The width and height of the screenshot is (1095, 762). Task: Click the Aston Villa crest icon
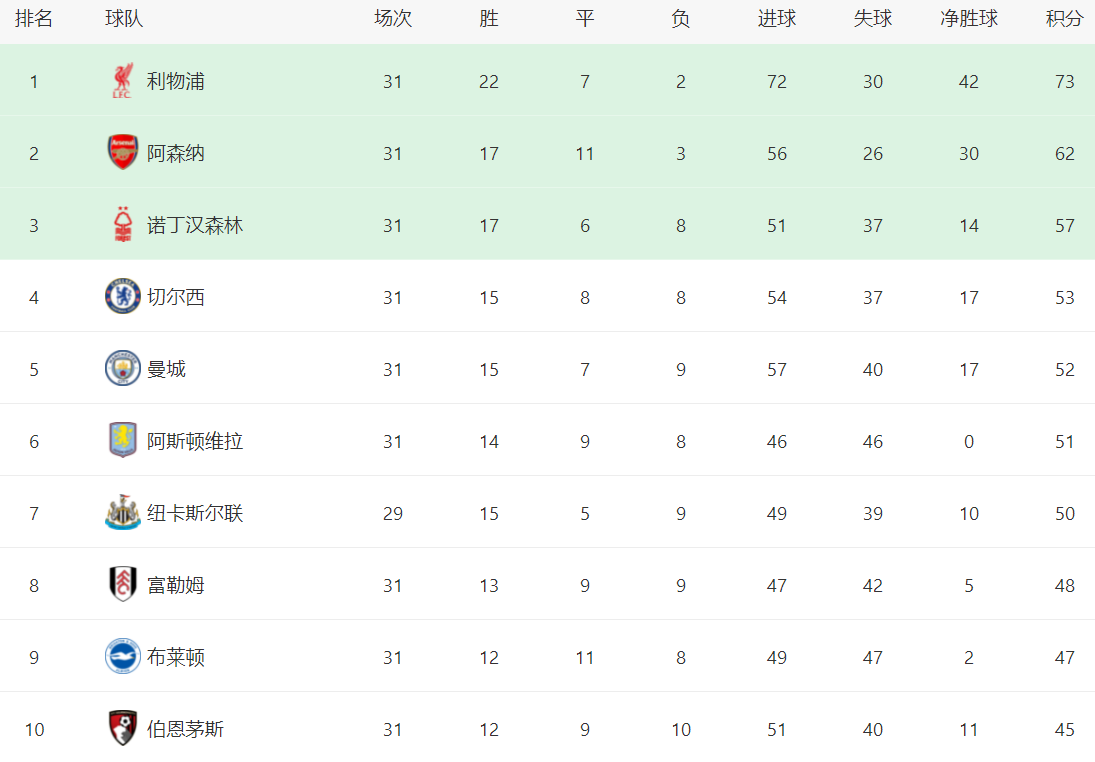coord(123,440)
